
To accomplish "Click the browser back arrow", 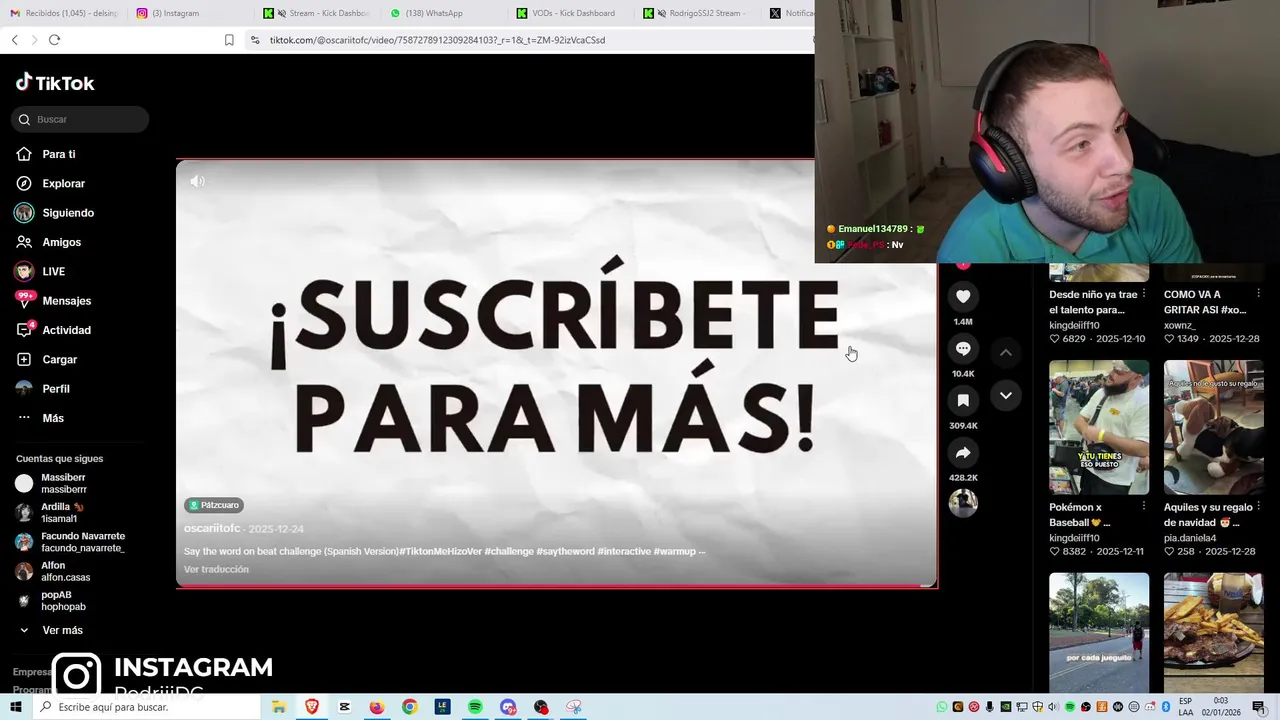I will point(14,40).
